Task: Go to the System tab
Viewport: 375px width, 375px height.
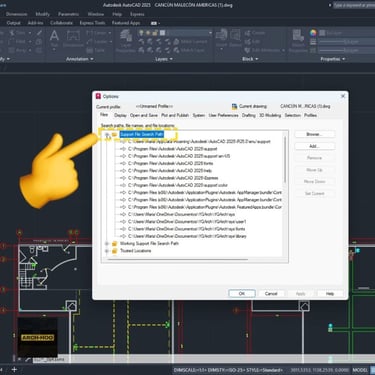Action: 199,115
